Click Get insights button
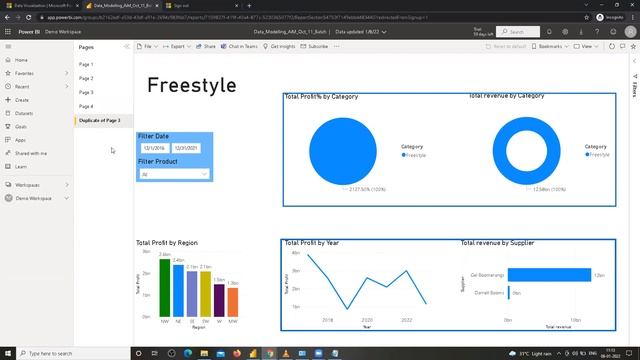Image resolution: width=640 pixels, height=360 pixels. 279,47
